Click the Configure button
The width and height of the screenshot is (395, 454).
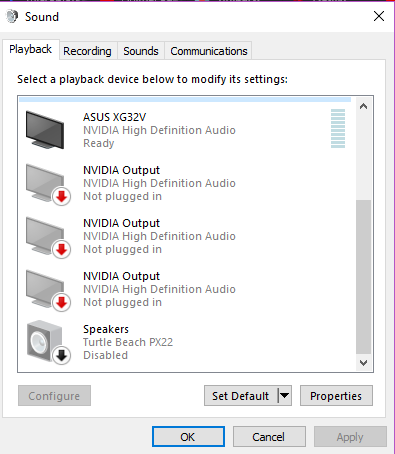tap(54, 396)
